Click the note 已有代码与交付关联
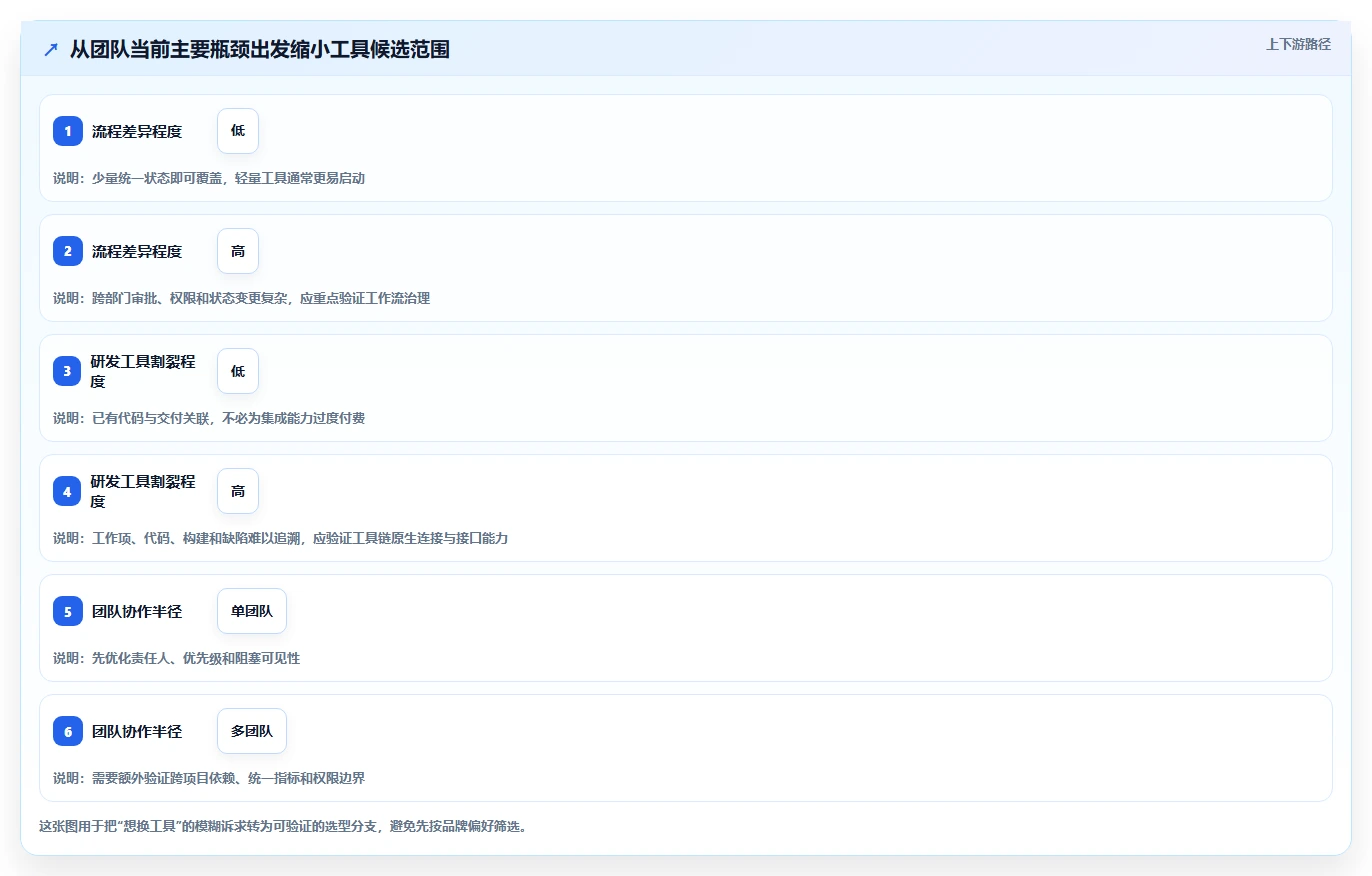 pyautogui.click(x=209, y=418)
